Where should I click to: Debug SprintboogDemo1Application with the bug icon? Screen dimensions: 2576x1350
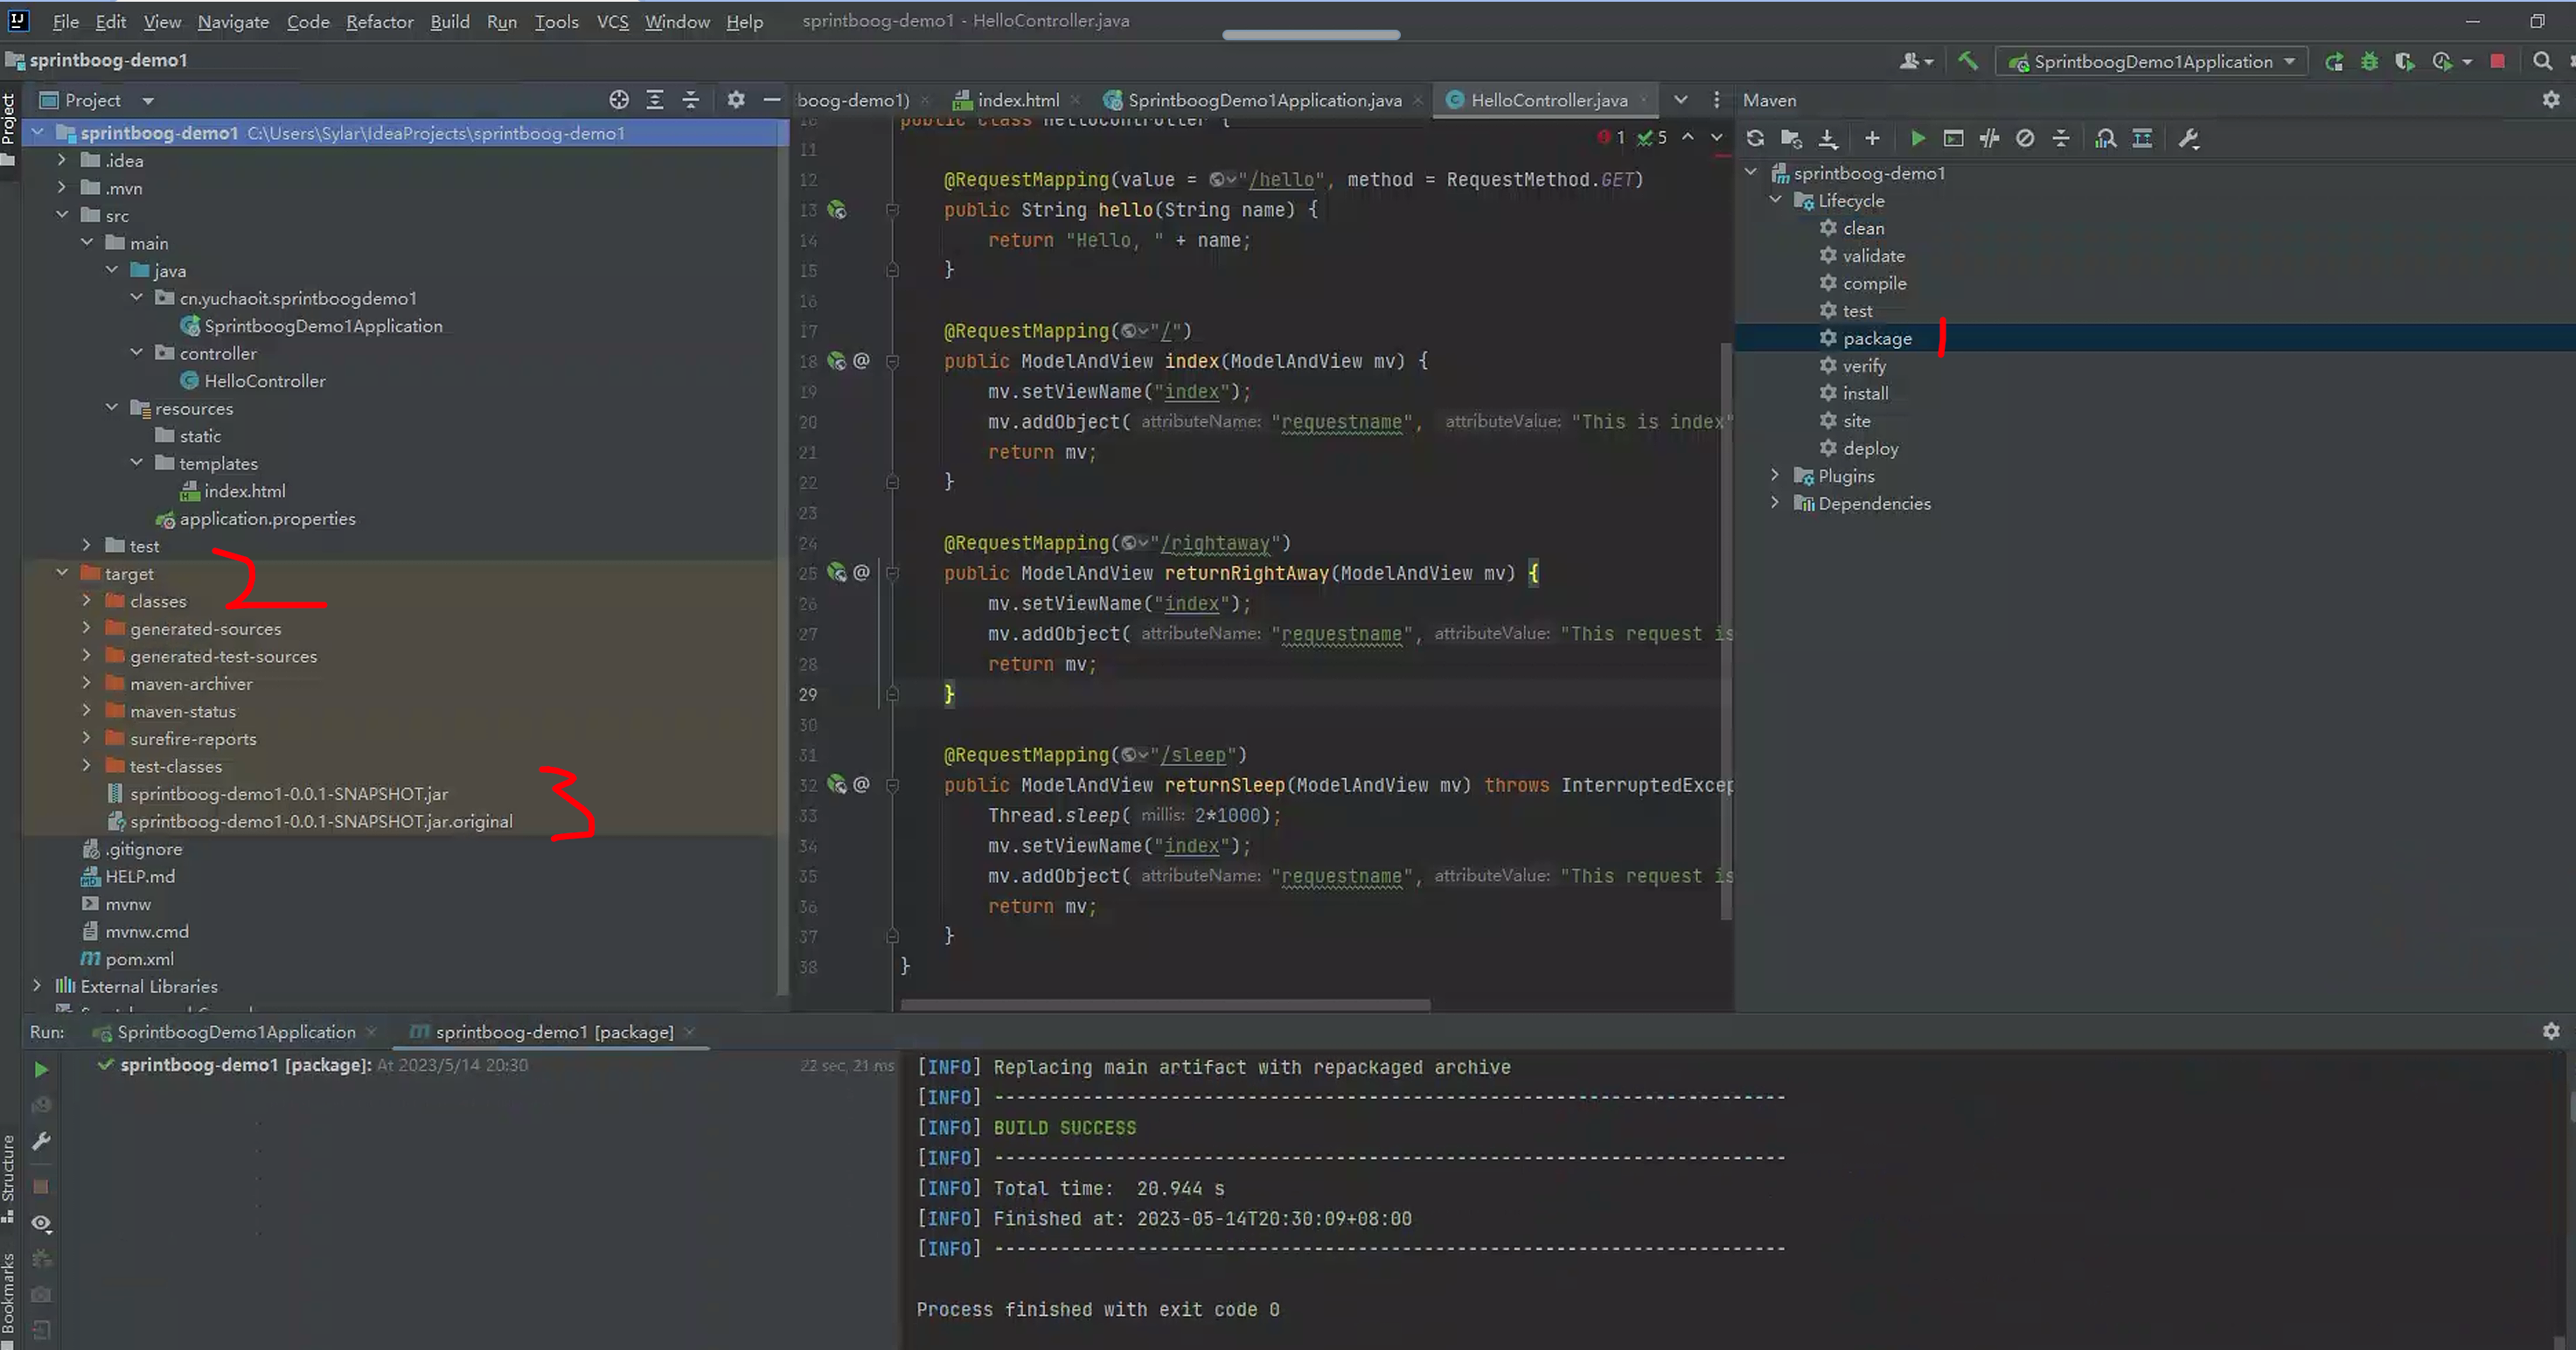click(2369, 61)
